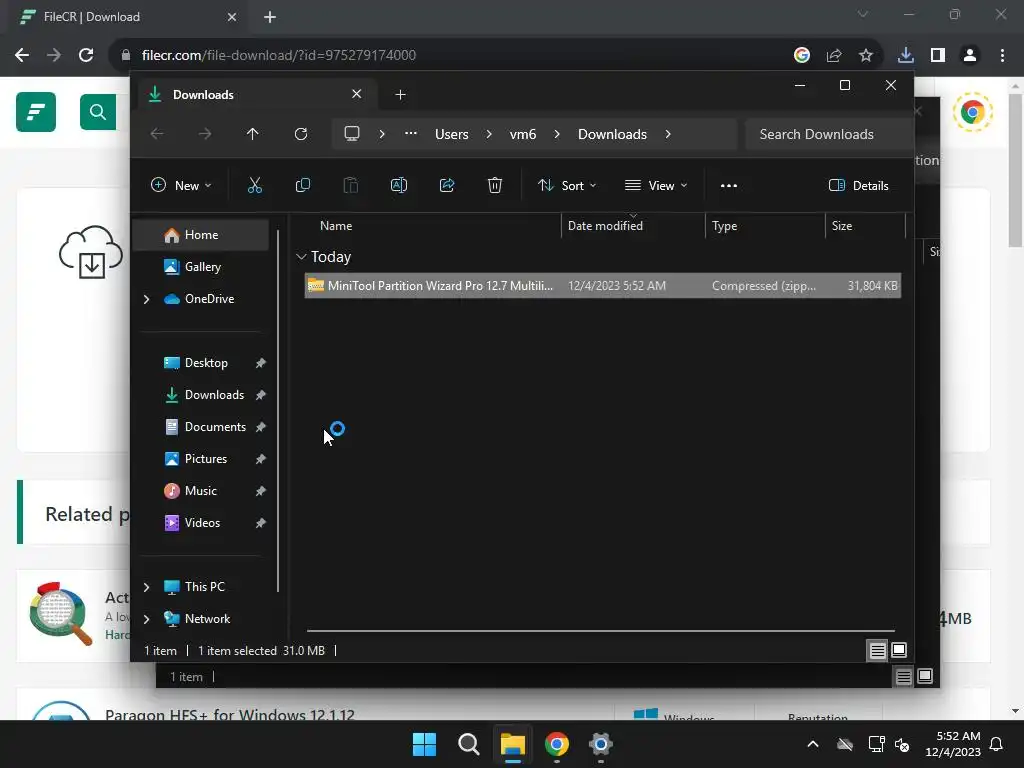Collapse the Today group

click(301, 257)
